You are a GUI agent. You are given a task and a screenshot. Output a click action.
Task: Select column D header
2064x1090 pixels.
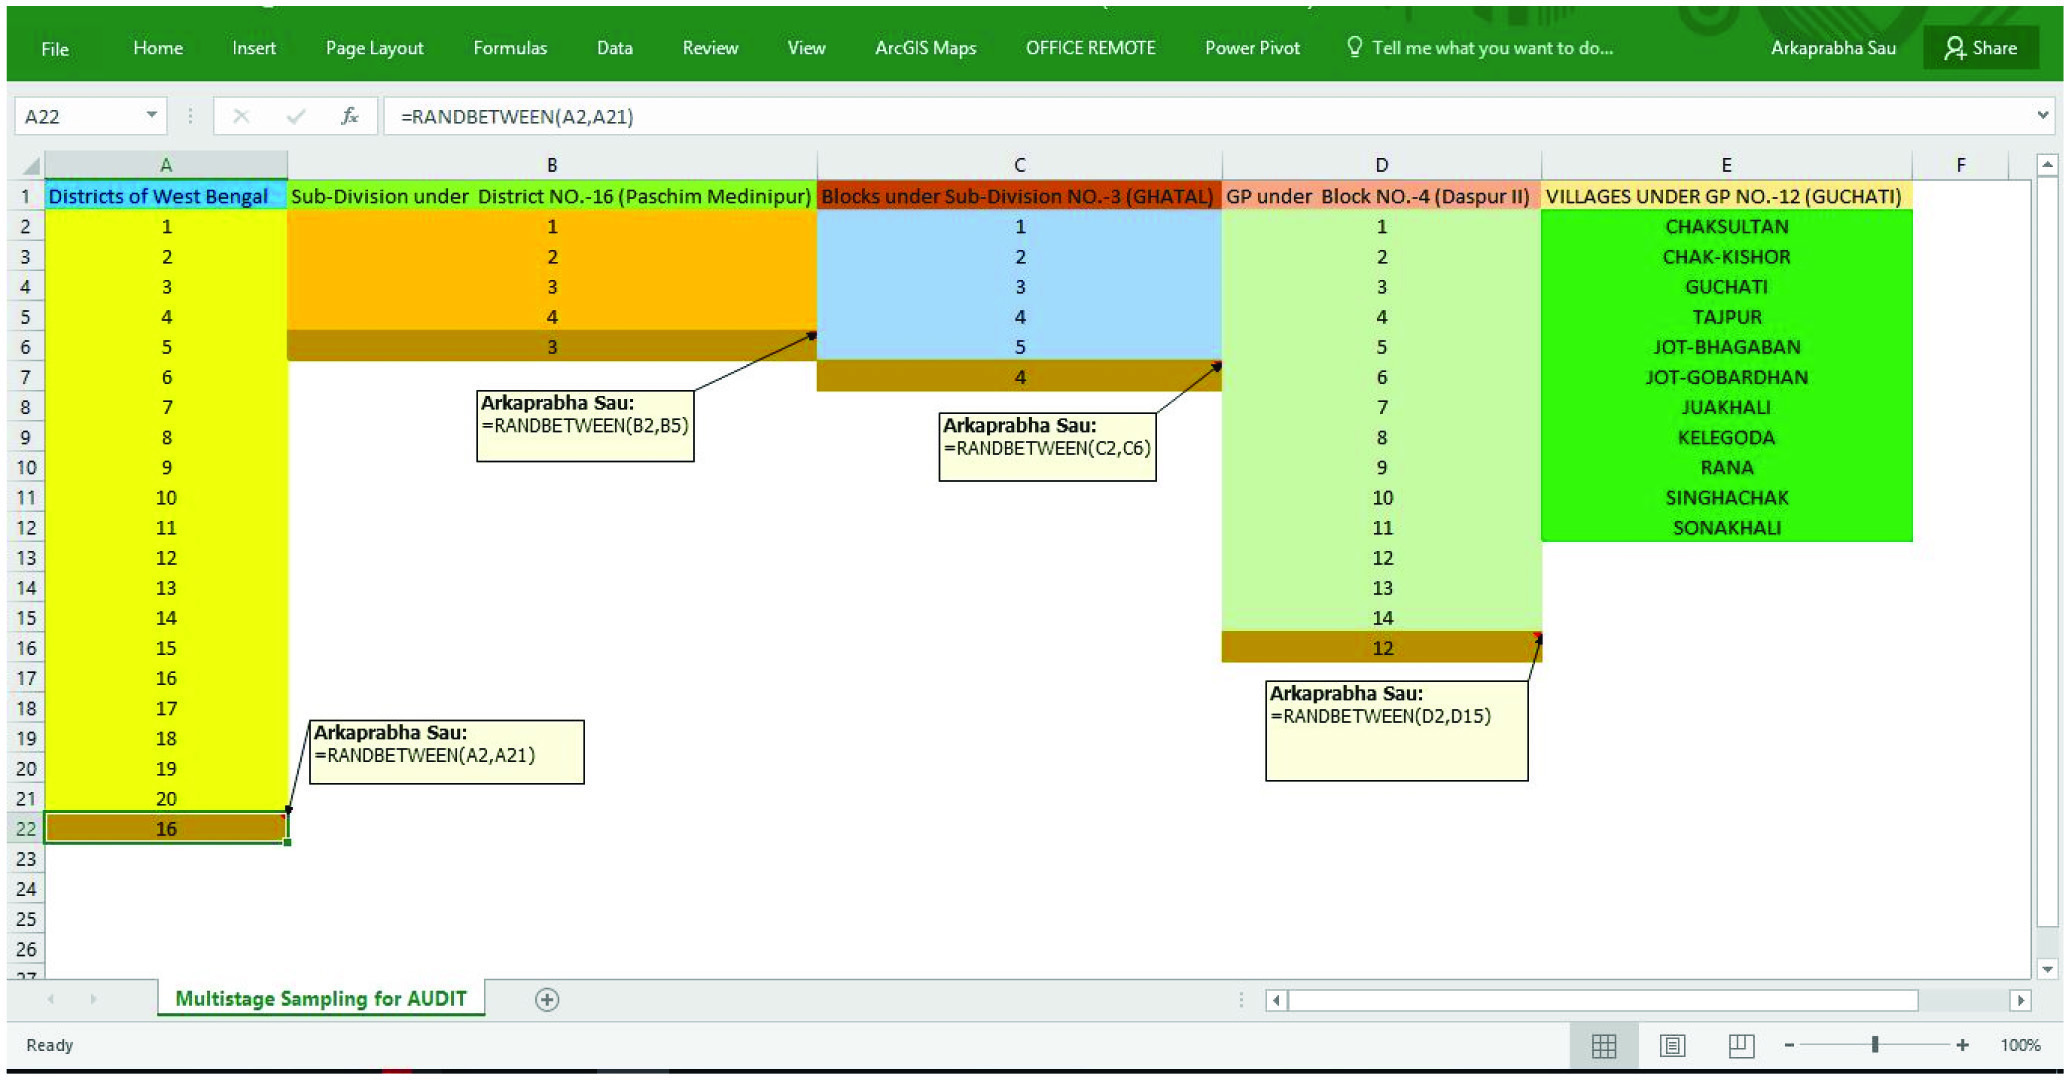(x=1380, y=165)
